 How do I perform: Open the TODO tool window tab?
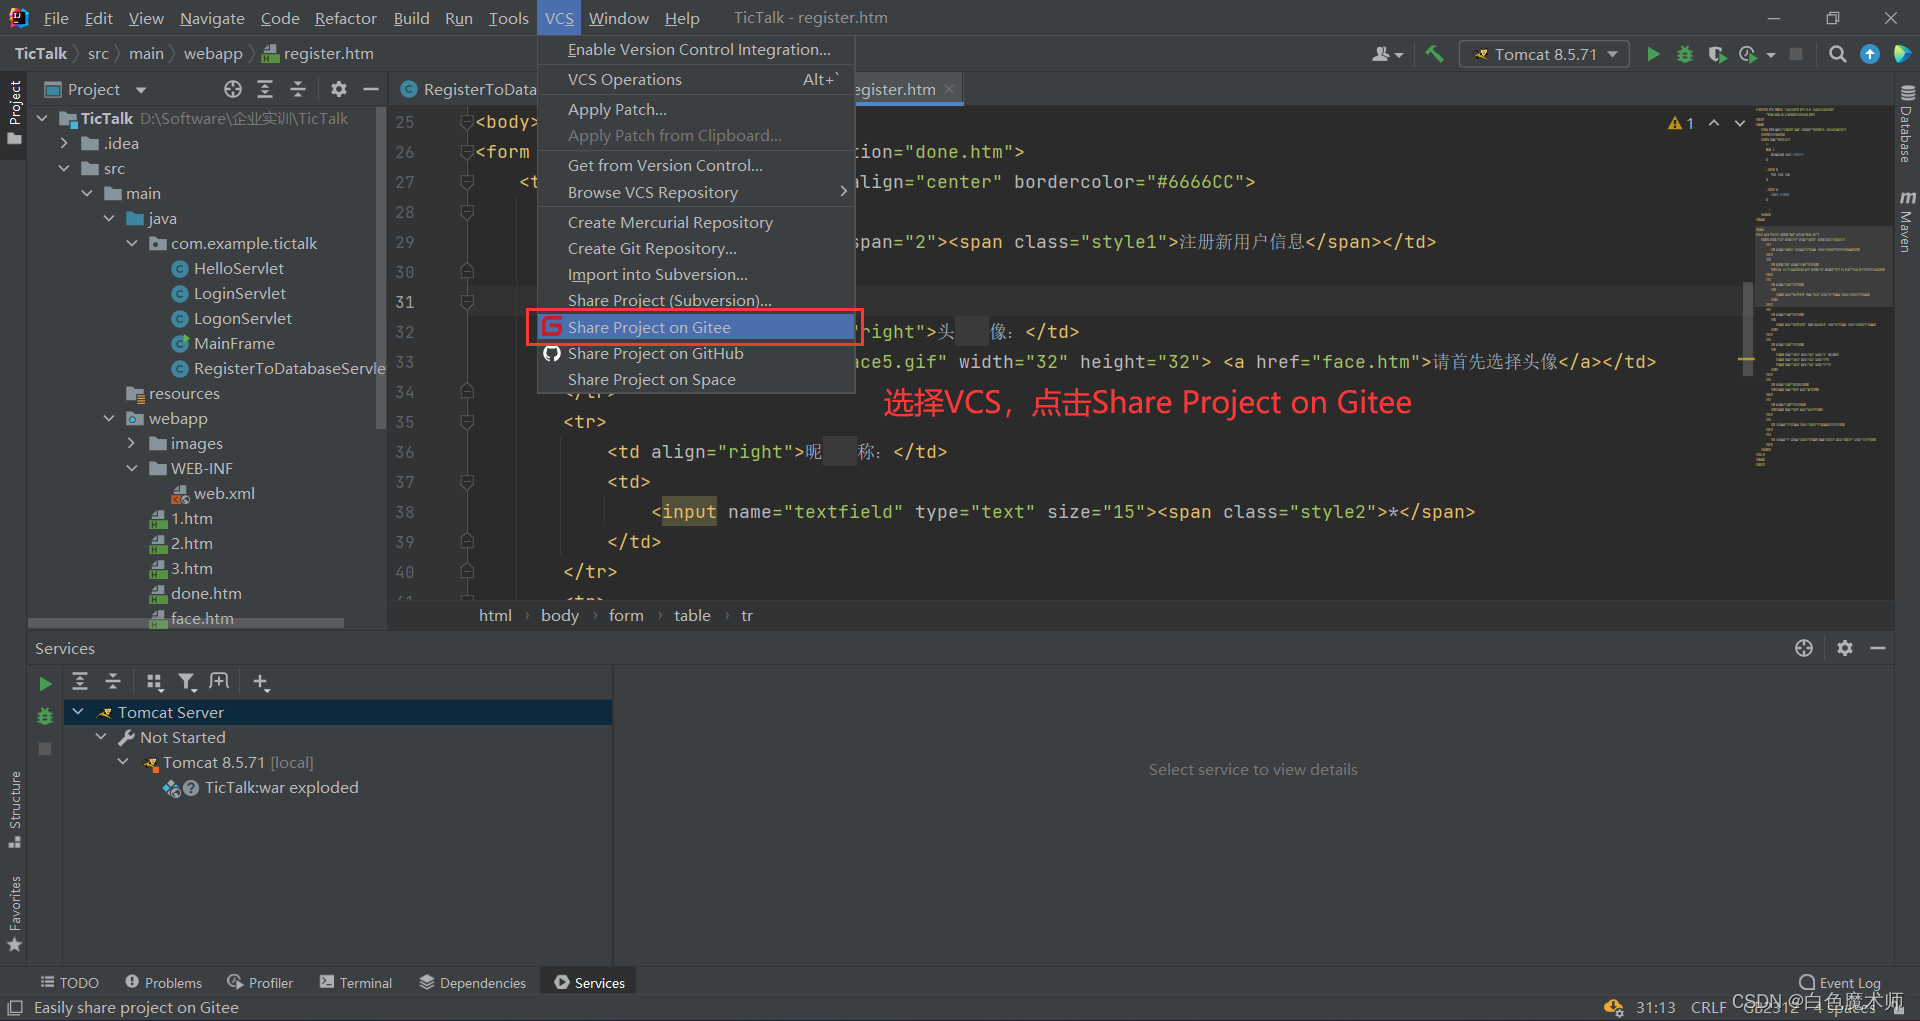[69, 983]
